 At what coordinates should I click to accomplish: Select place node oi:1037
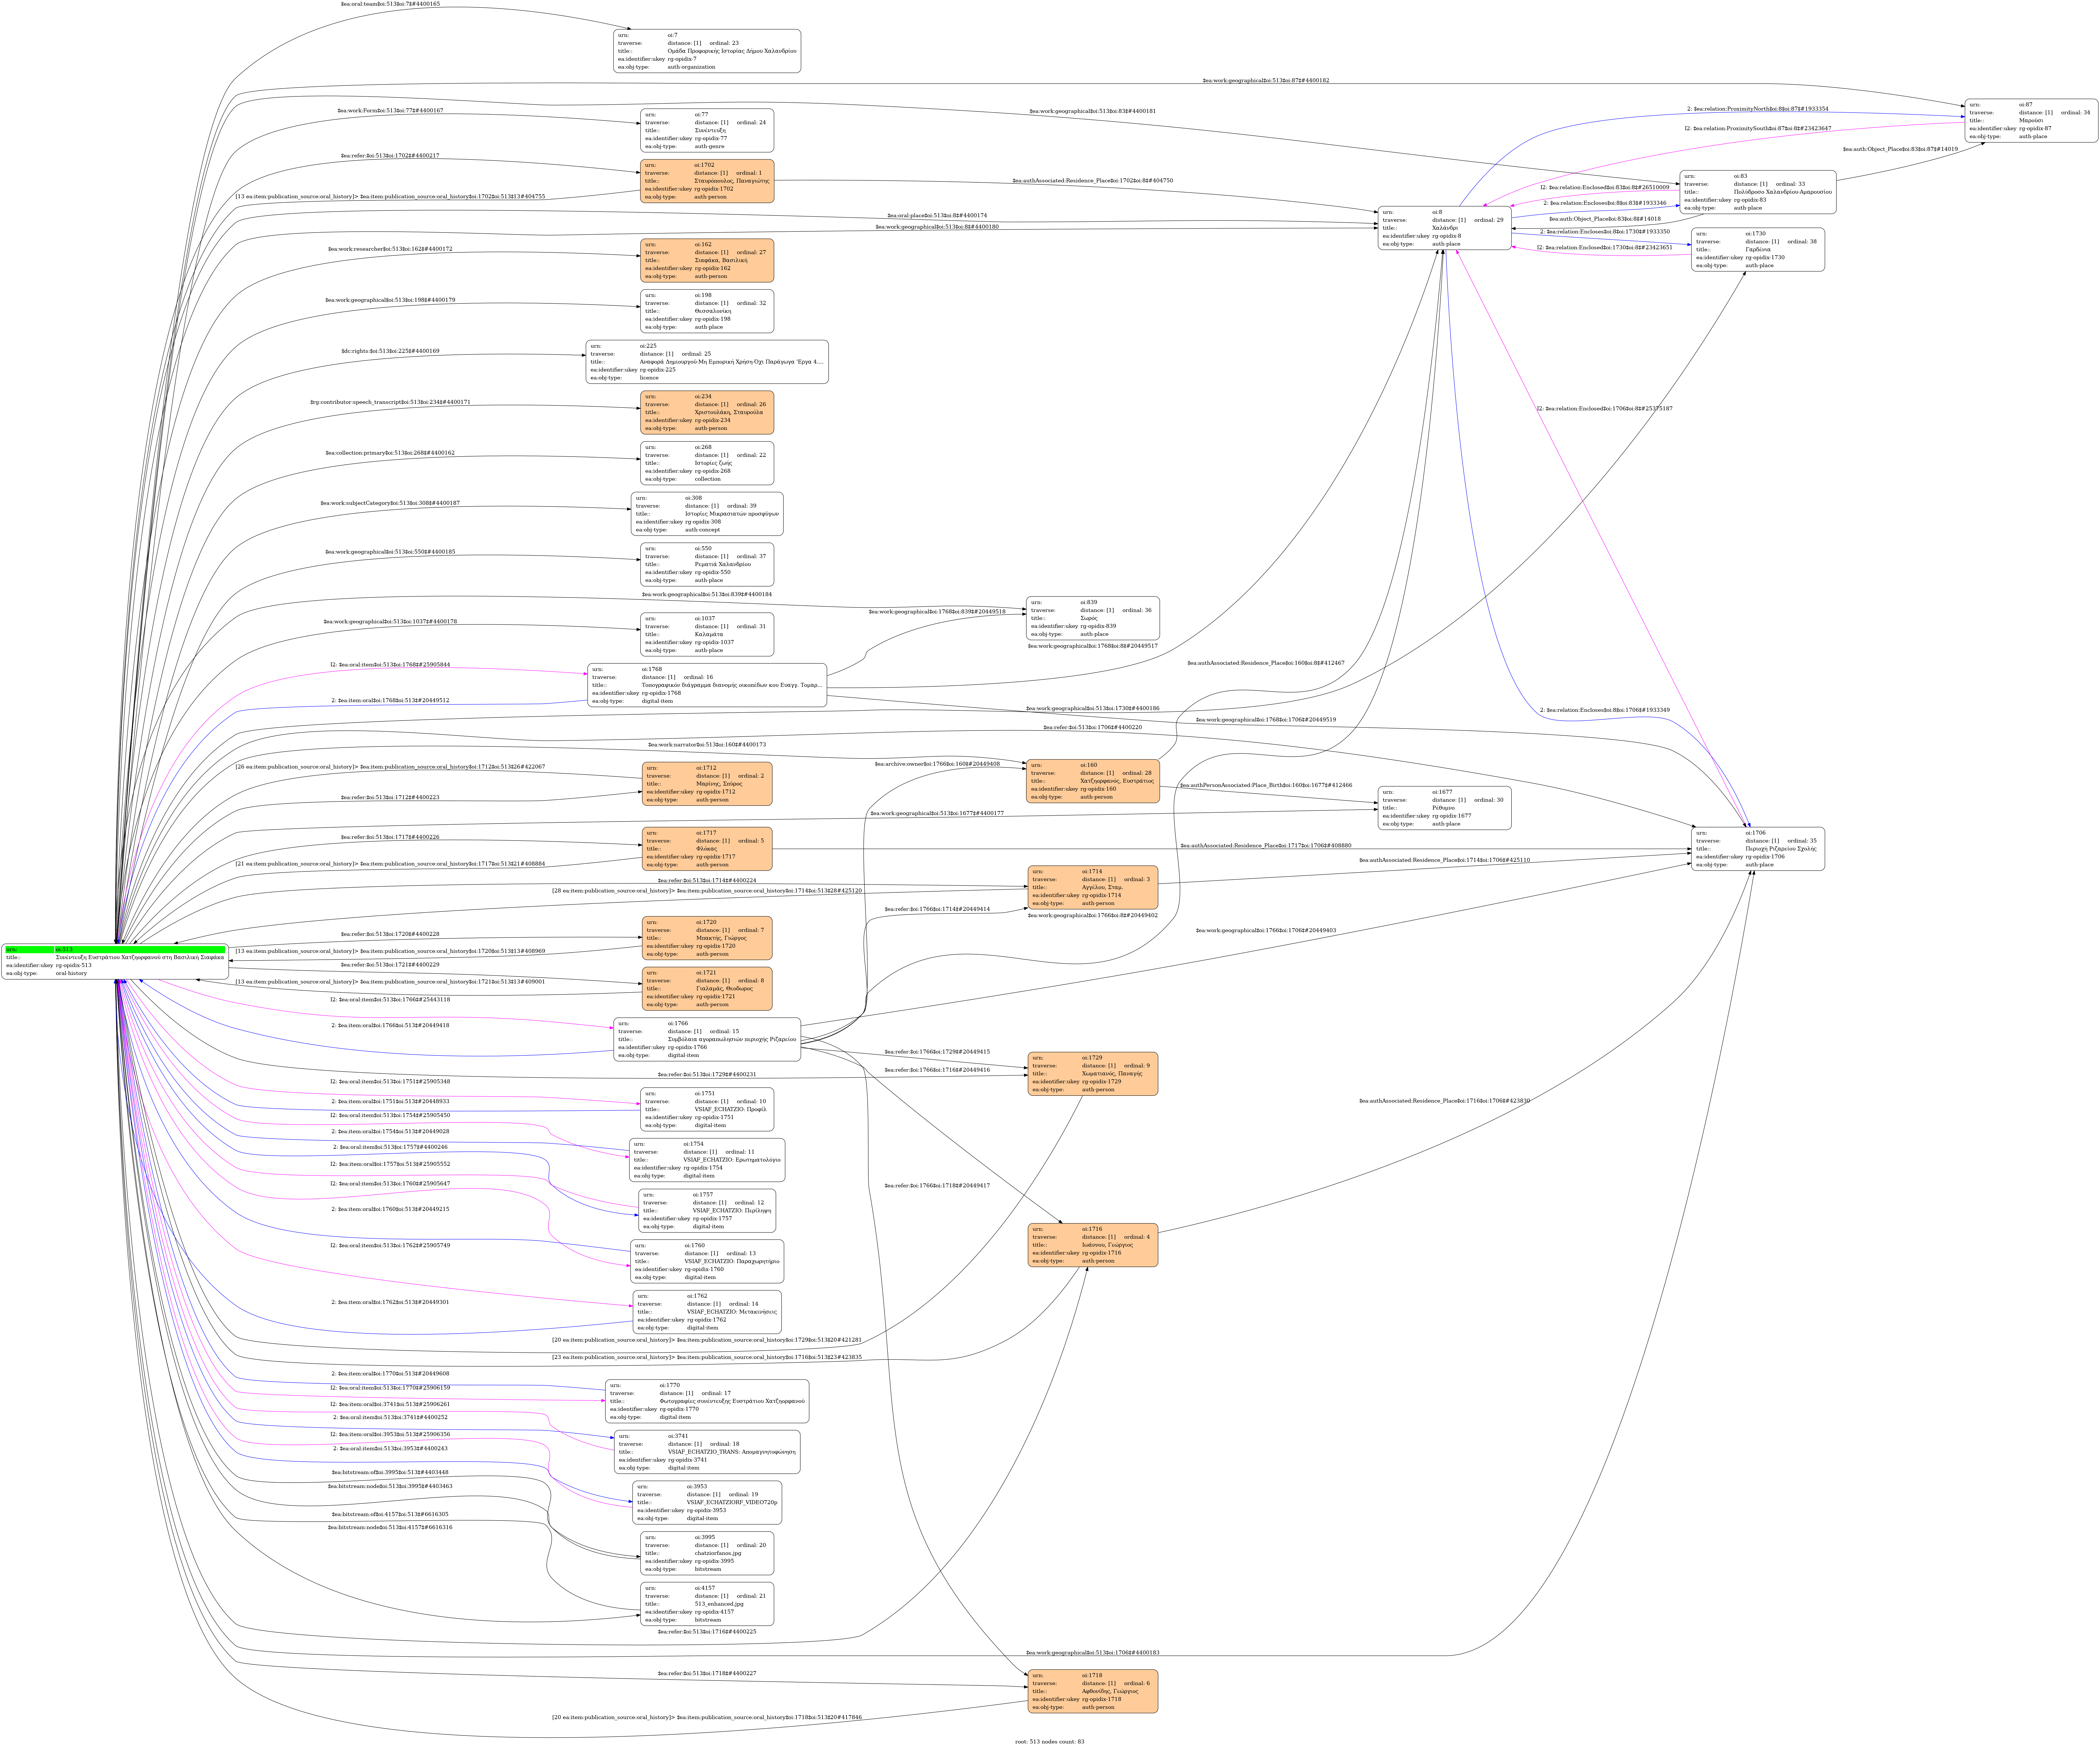coord(707,634)
